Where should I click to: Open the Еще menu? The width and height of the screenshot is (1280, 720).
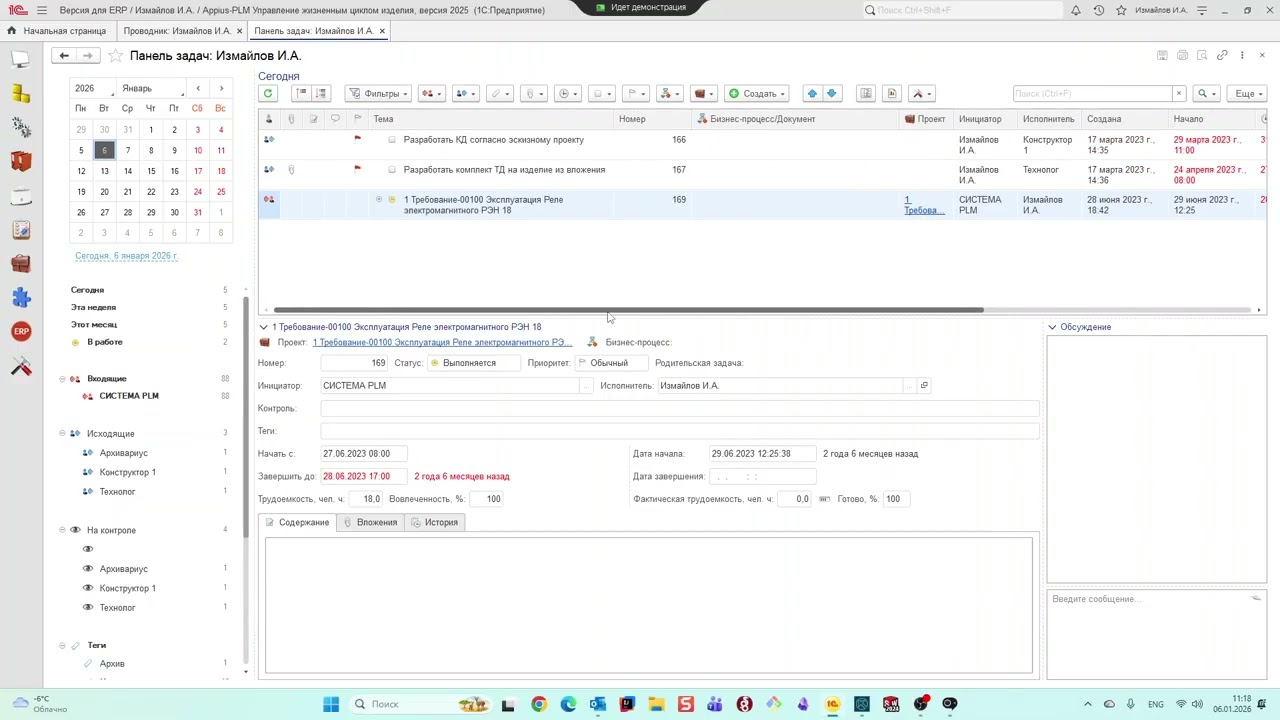[x=1248, y=93]
